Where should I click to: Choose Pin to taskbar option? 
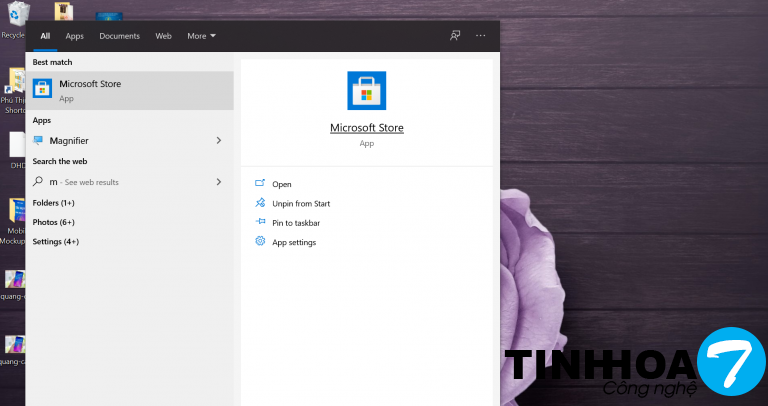click(x=296, y=223)
